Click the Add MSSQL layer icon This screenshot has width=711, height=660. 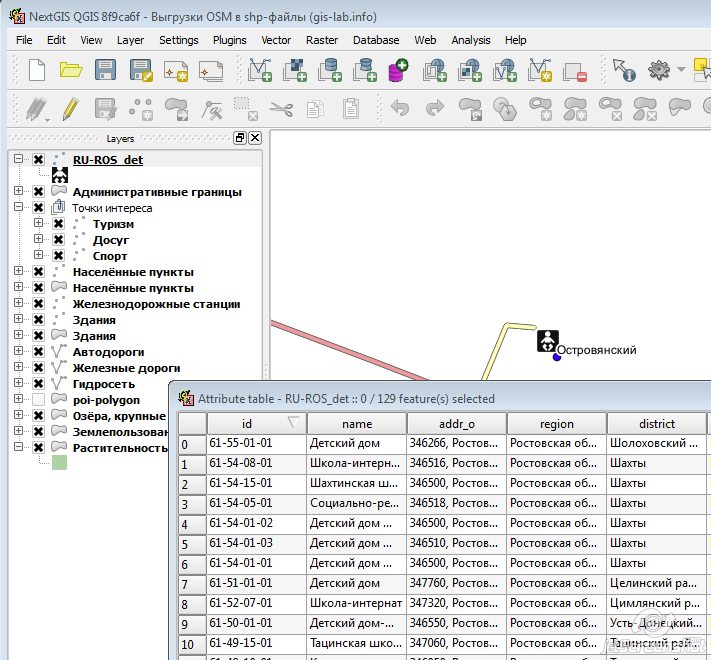(x=399, y=70)
